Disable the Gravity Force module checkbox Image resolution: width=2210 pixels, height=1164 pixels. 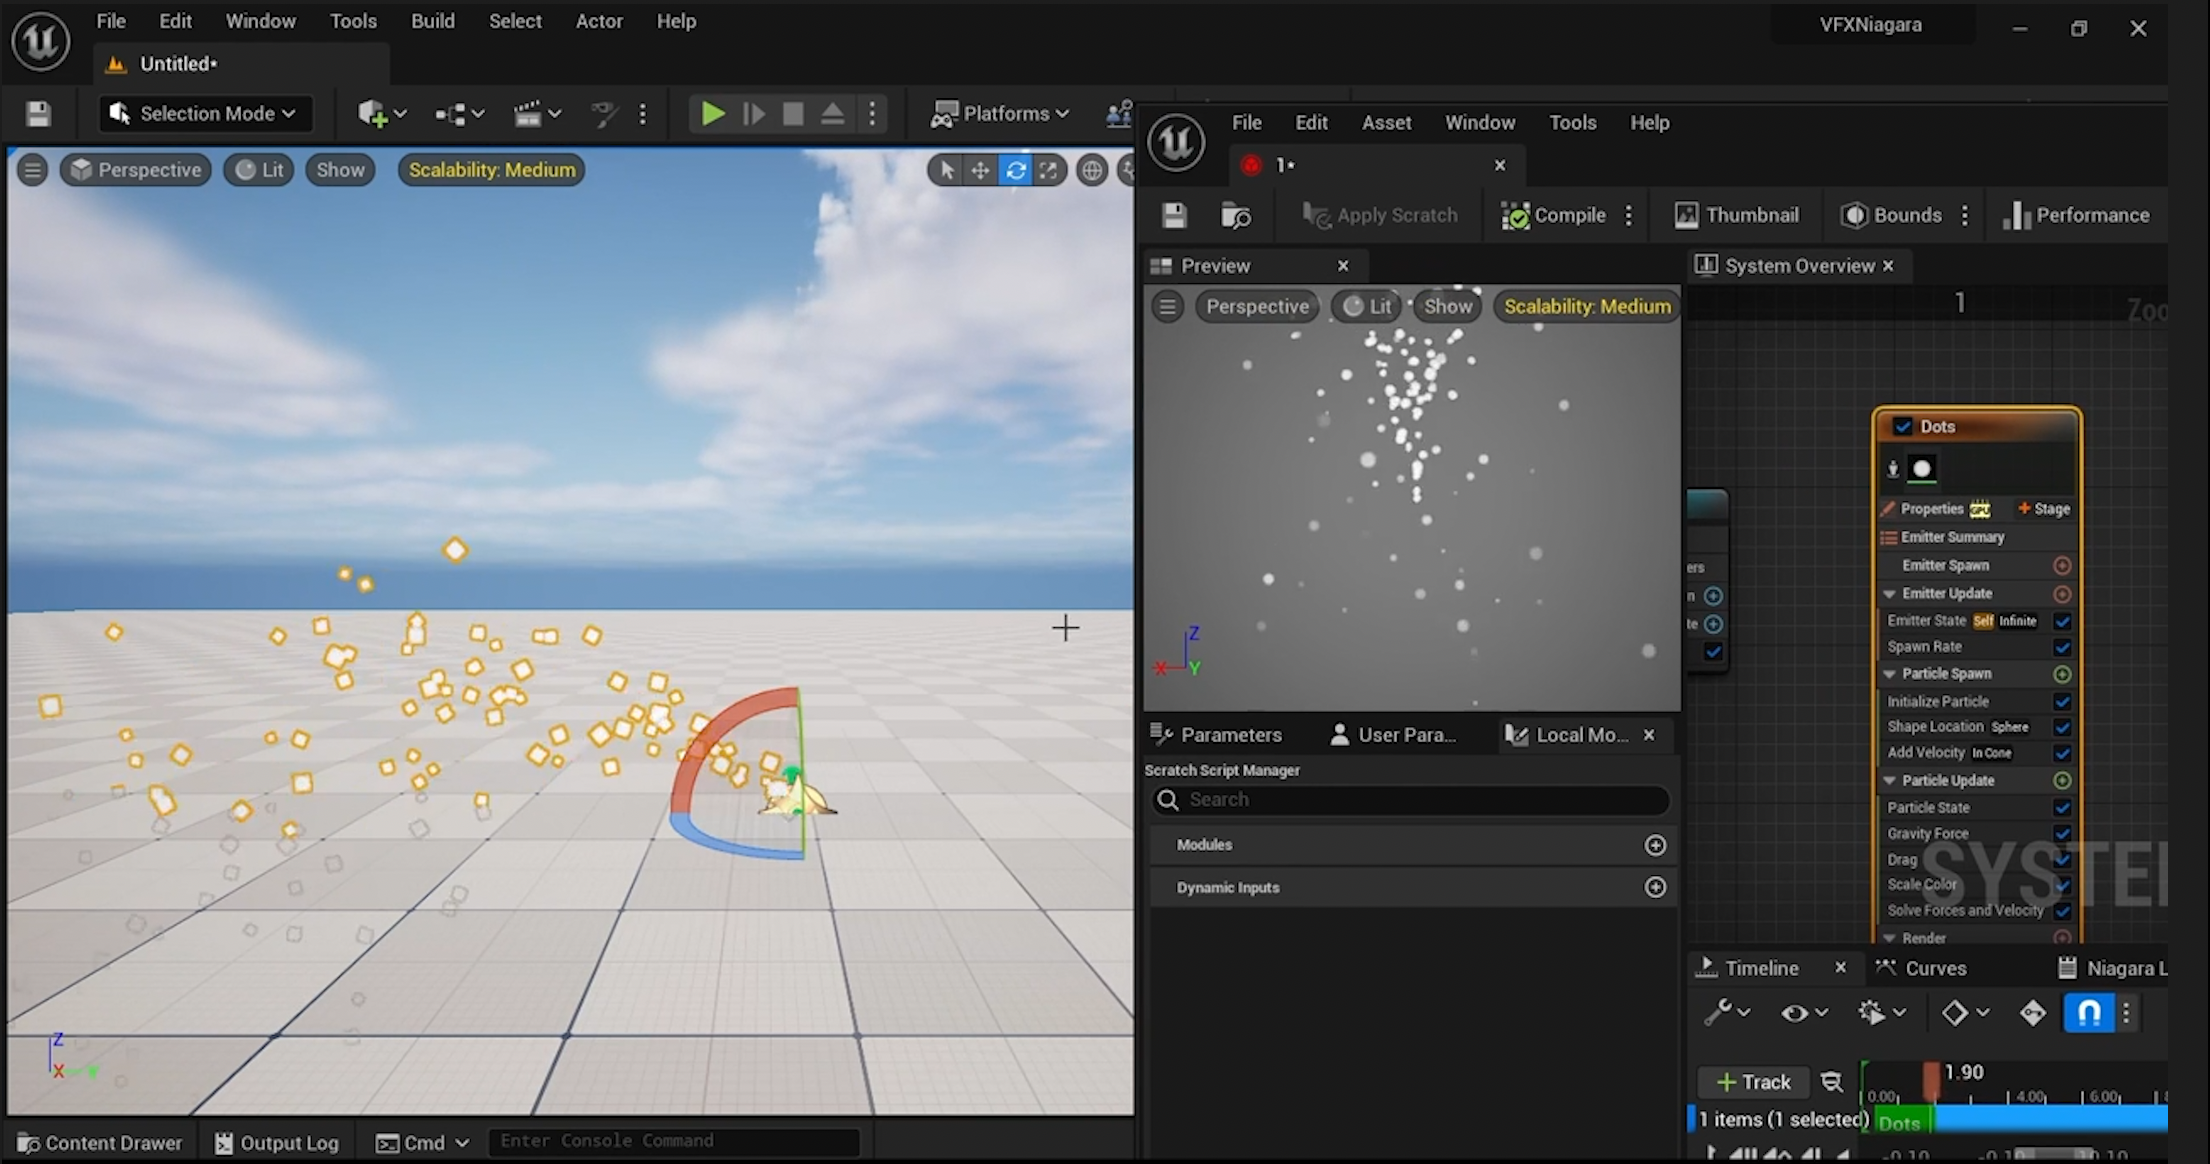(x=2062, y=833)
